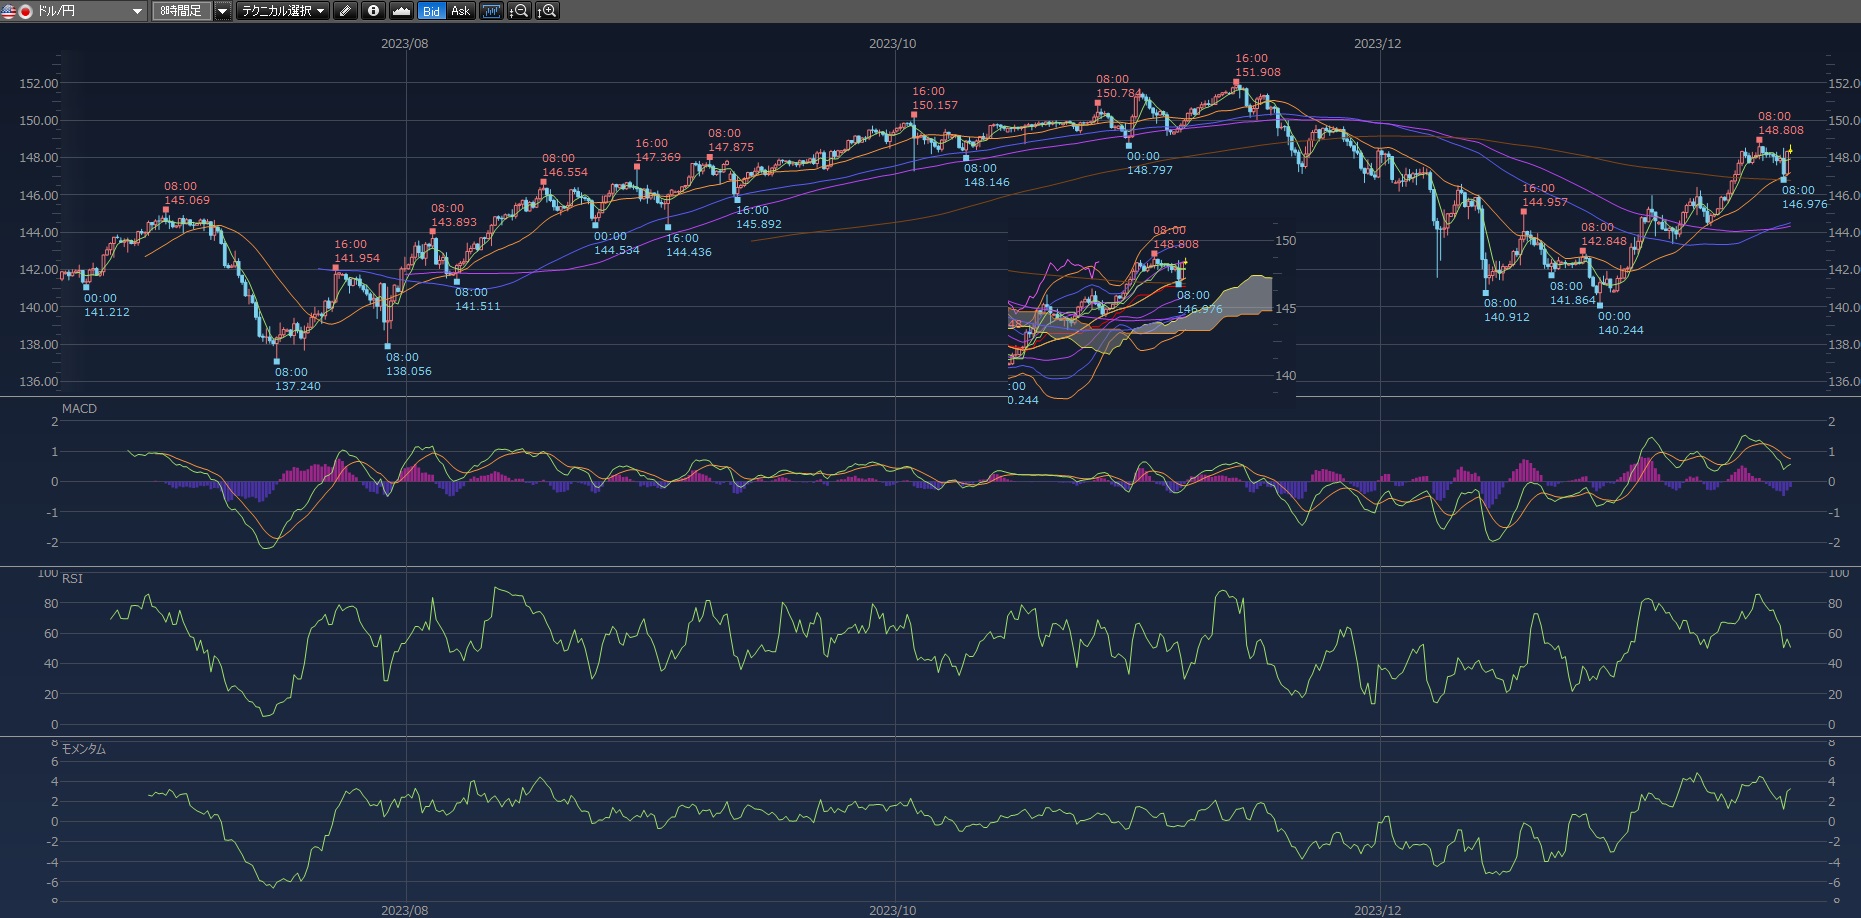Click the MACD panel label

(x=79, y=409)
